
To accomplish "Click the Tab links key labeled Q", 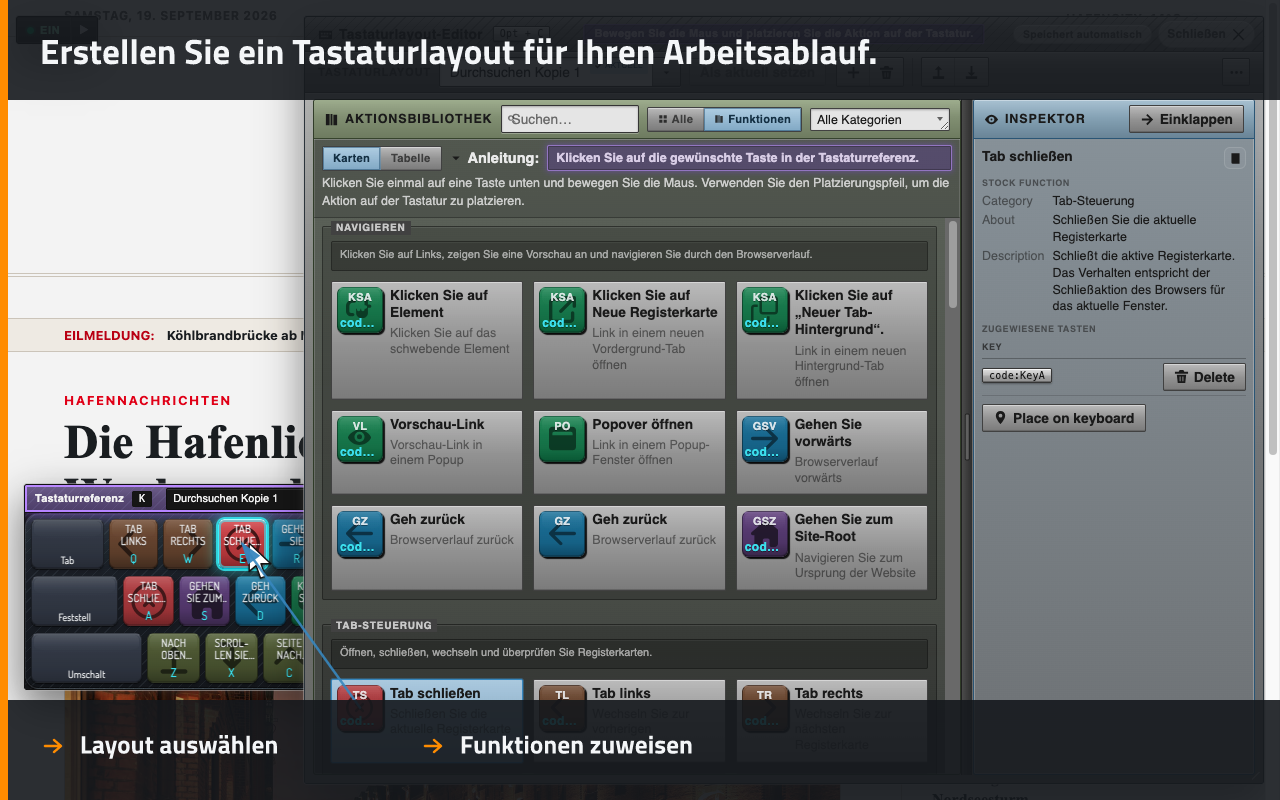I will coord(134,544).
